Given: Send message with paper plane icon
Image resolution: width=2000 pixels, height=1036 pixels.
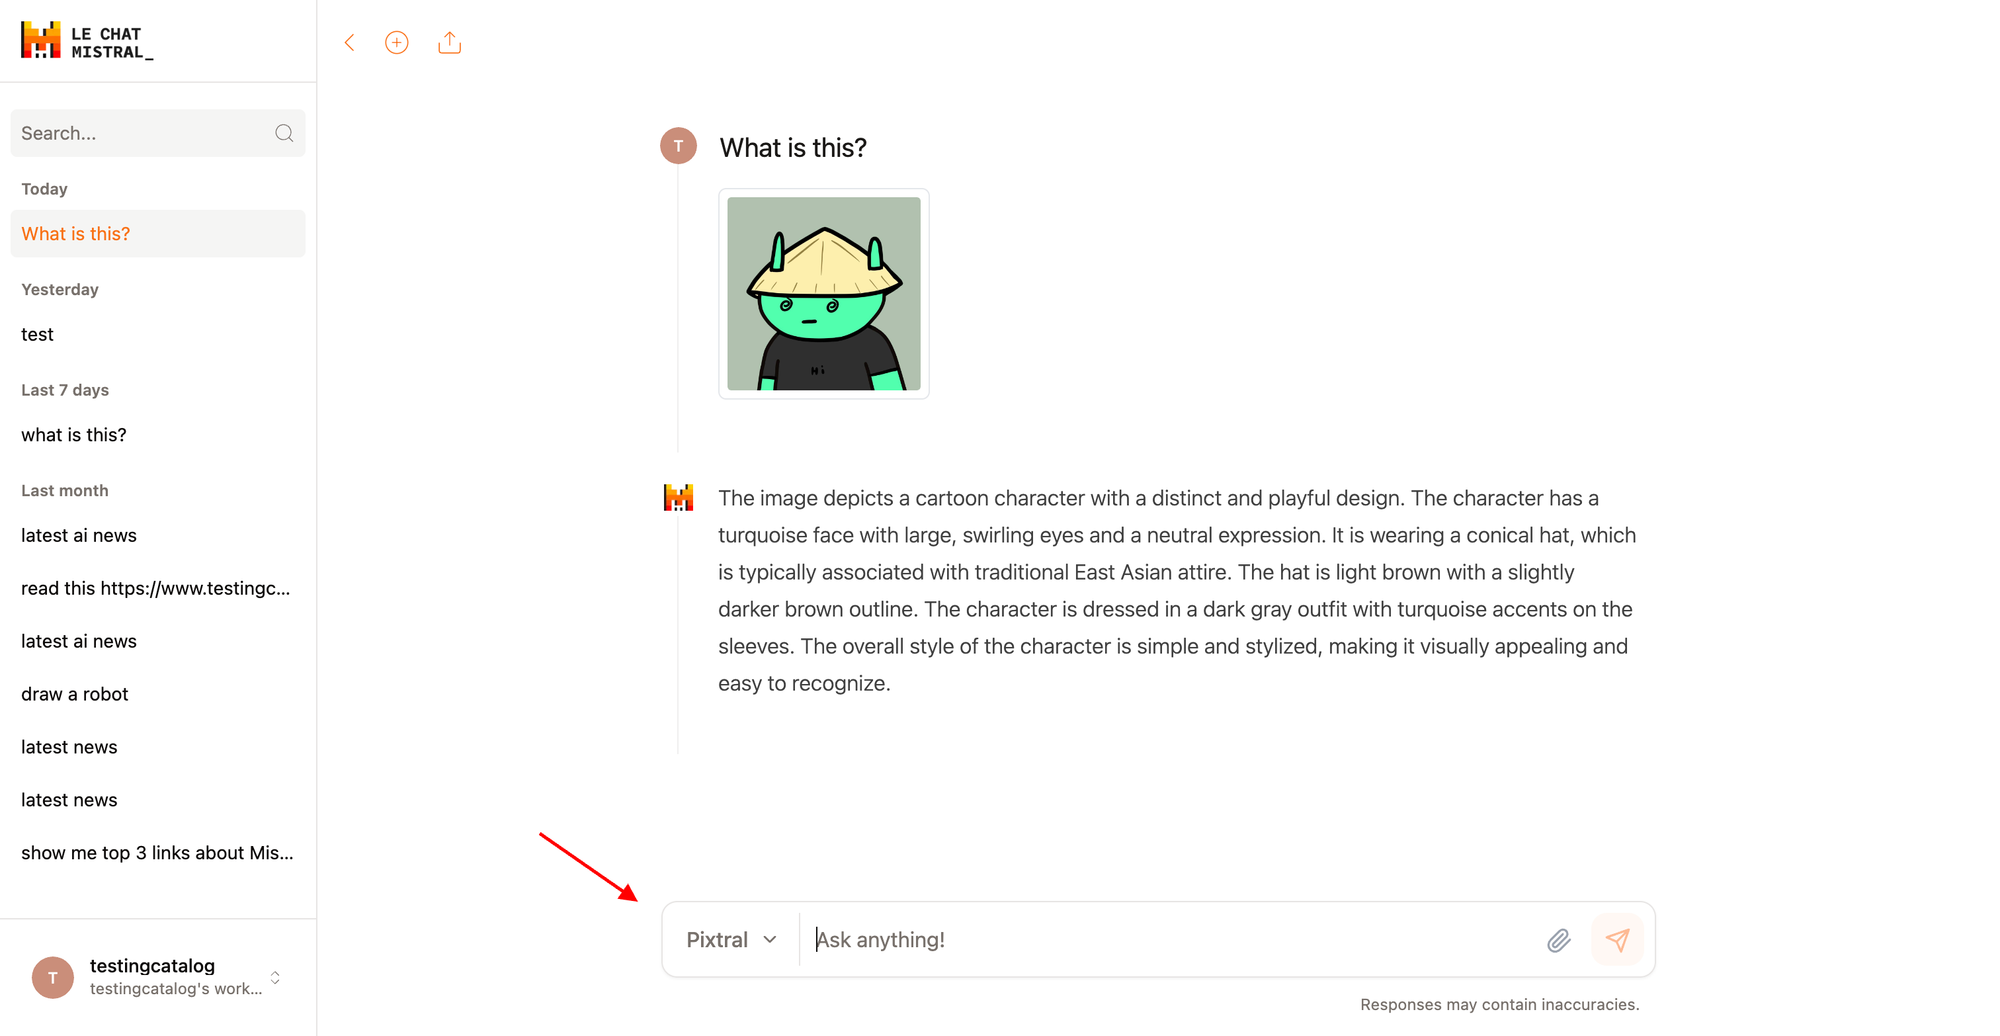Looking at the screenshot, I should pos(1617,940).
